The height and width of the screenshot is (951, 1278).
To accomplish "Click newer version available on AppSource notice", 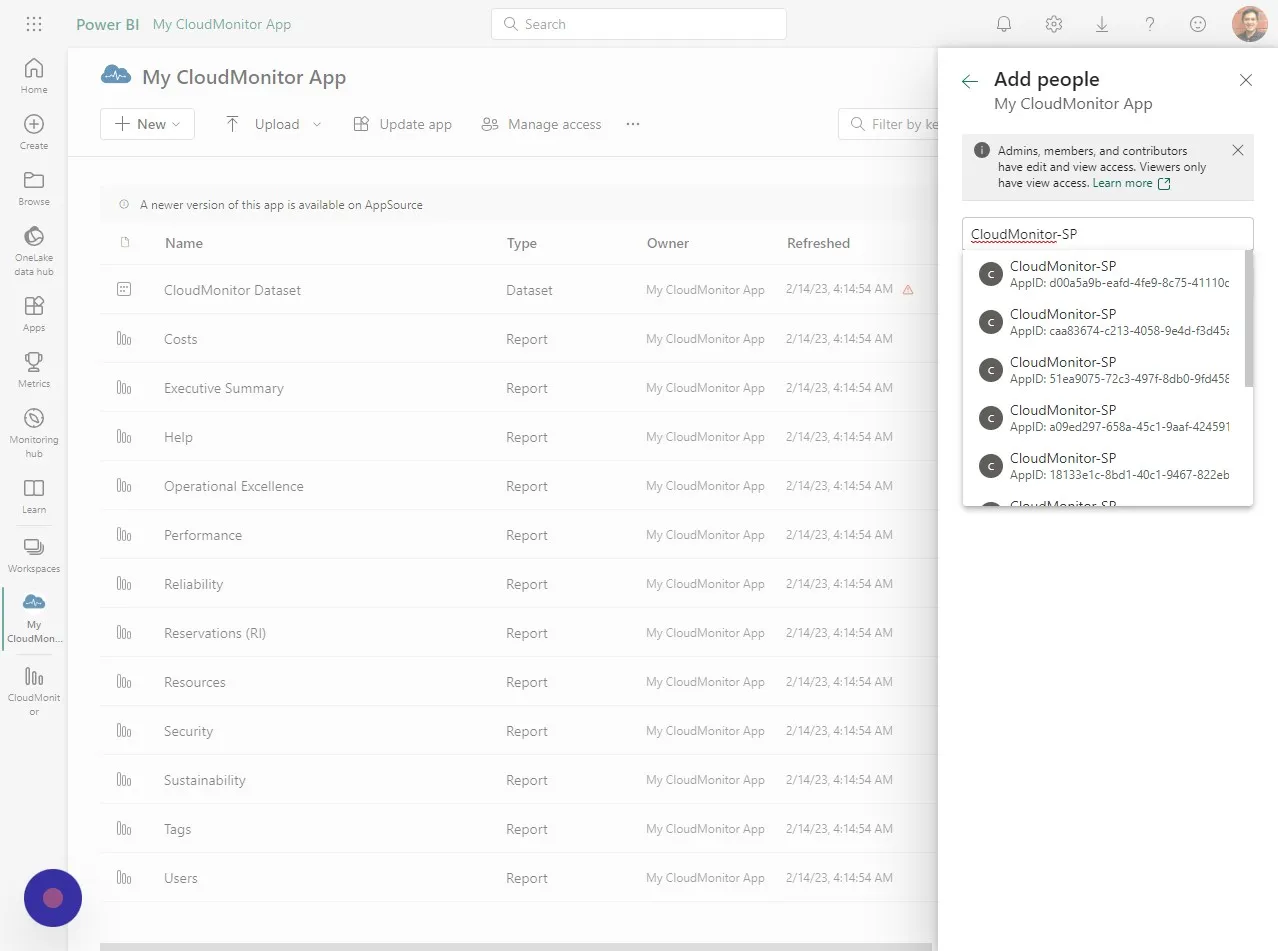I will tap(281, 205).
